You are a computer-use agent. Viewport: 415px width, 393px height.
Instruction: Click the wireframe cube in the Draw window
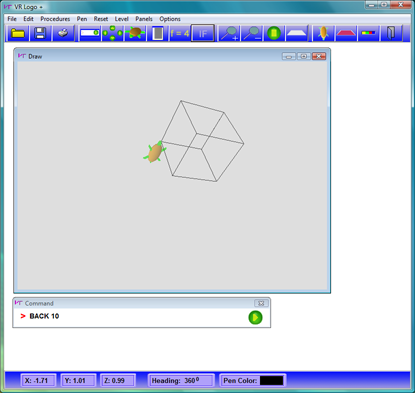tap(202, 141)
